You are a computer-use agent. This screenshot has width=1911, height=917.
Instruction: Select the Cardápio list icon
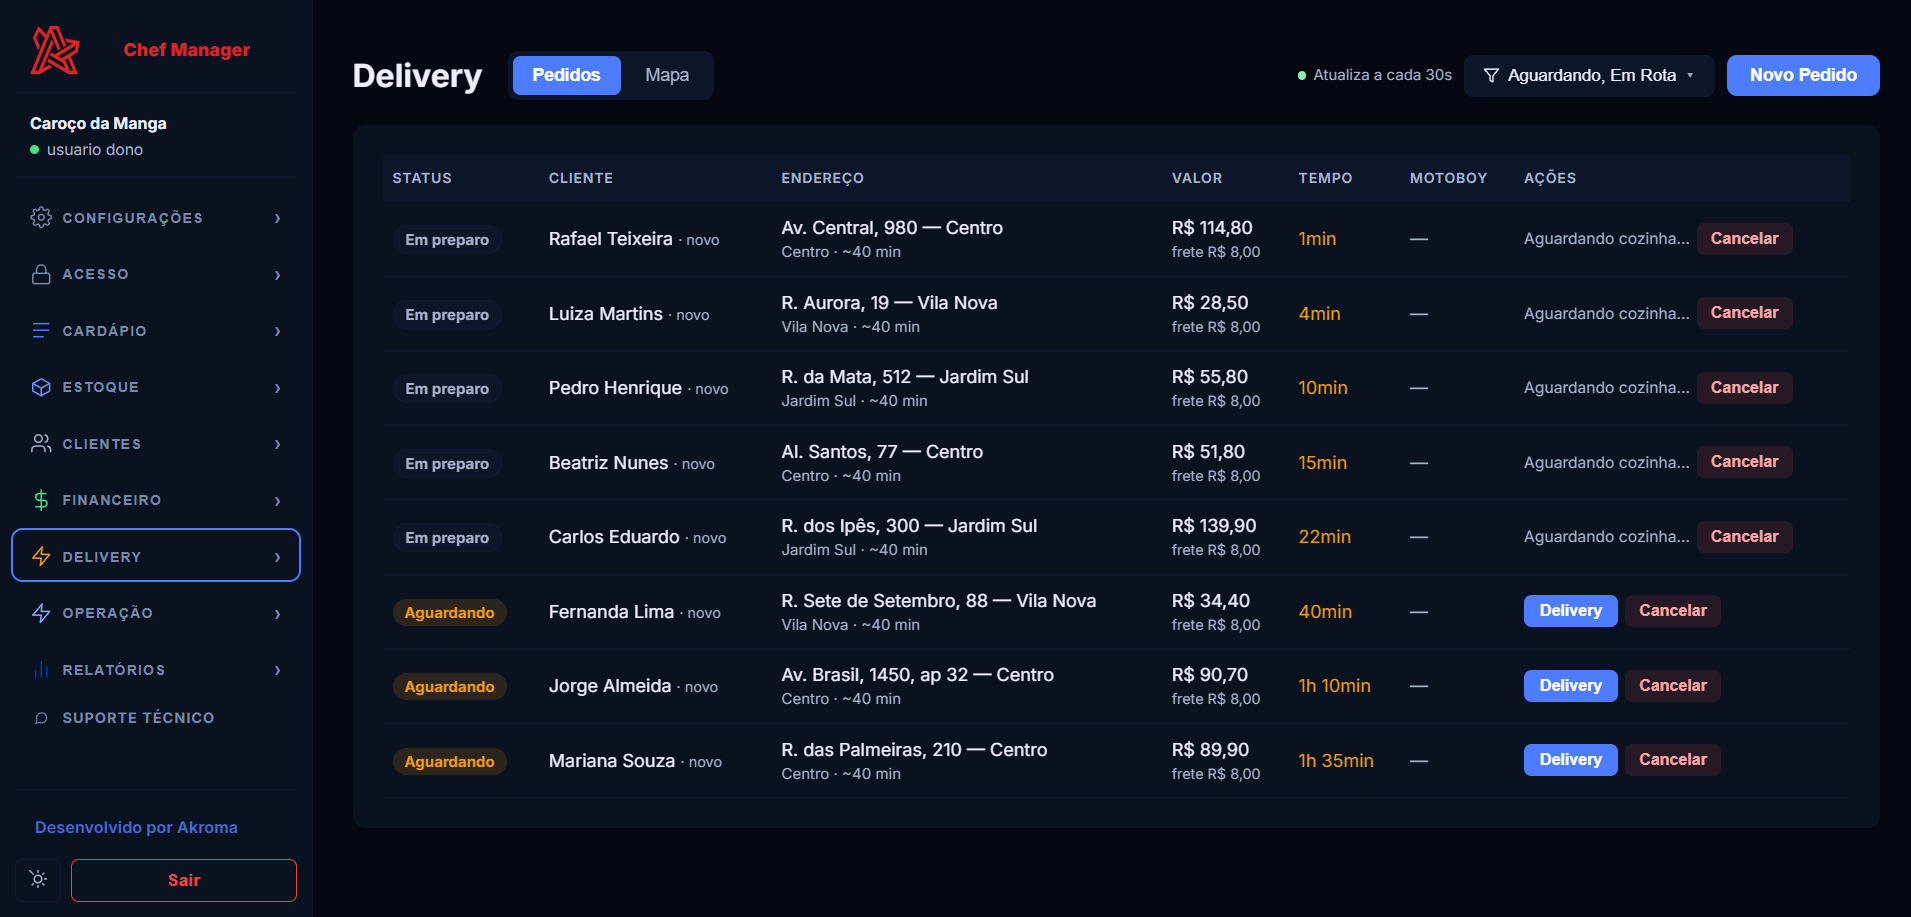tap(41, 330)
